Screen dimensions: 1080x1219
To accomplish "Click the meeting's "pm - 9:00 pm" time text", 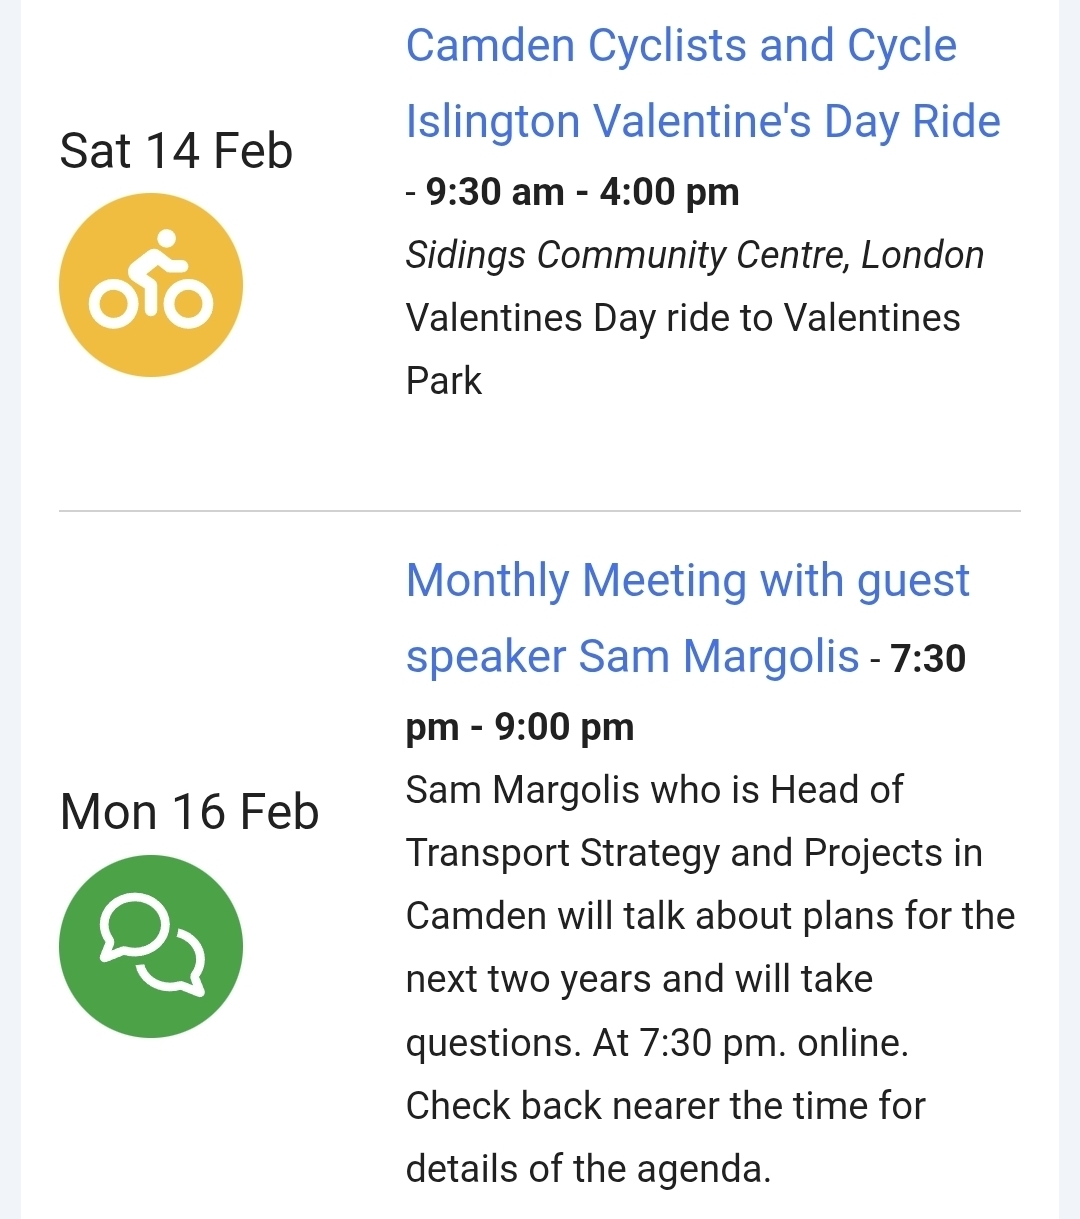I will click(x=520, y=727).
